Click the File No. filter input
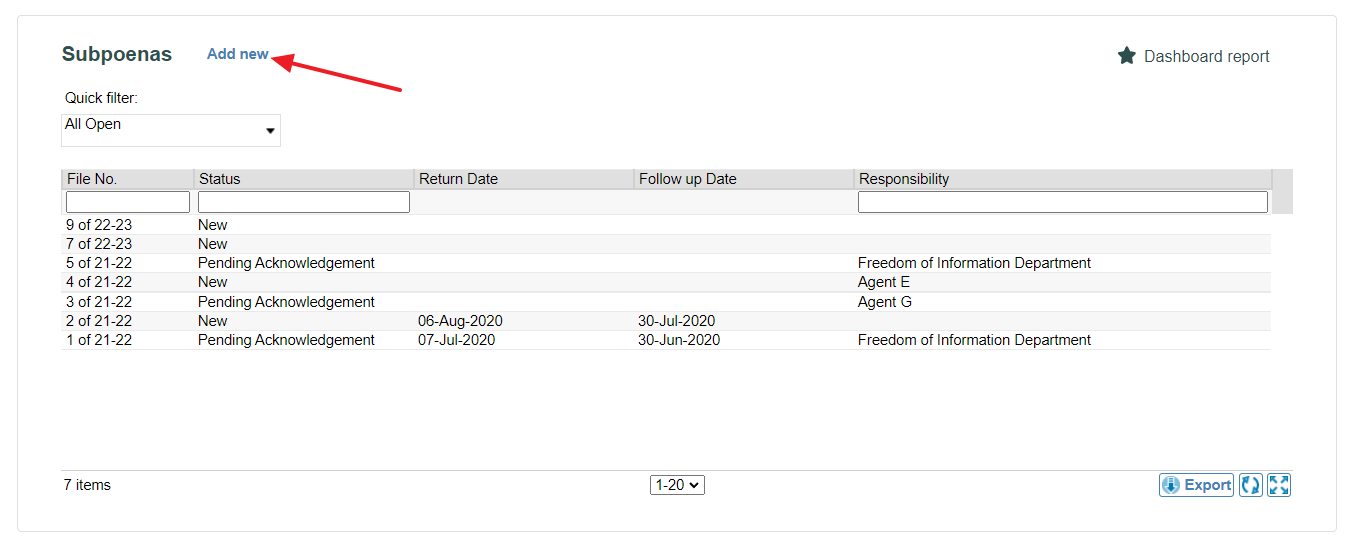 [x=128, y=202]
